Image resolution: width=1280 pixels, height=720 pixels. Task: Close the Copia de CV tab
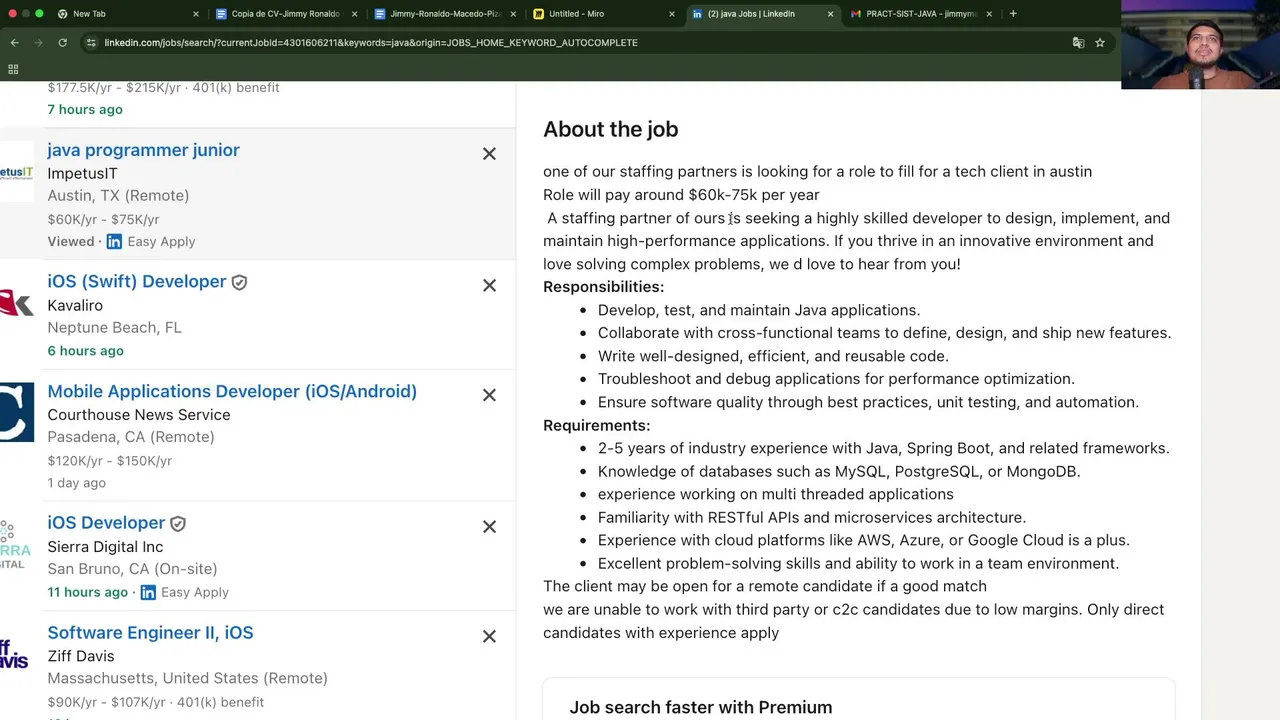tap(355, 14)
